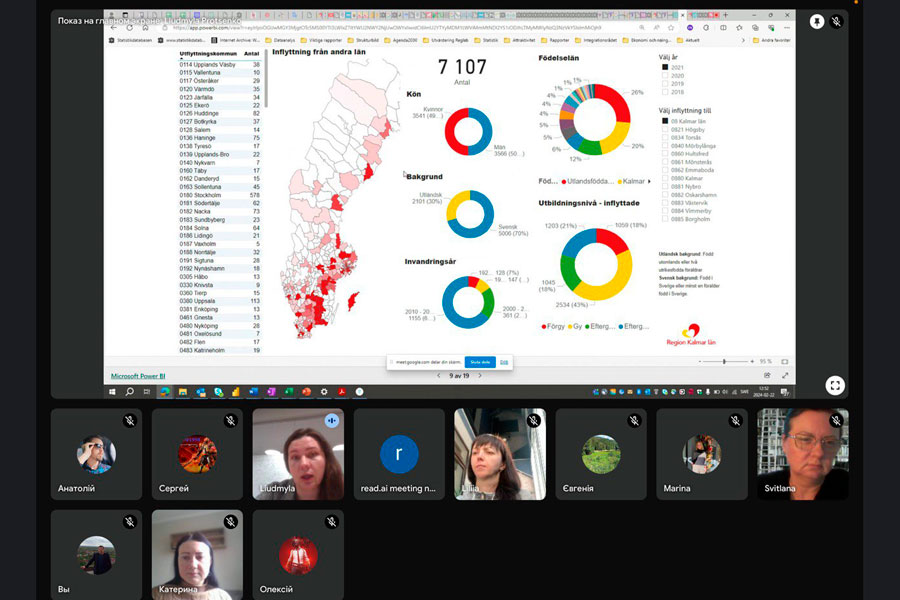Image resolution: width=900 pixels, height=600 pixels.
Task: Open taskbar search magnifier in shared screen
Action: [x=130, y=392]
